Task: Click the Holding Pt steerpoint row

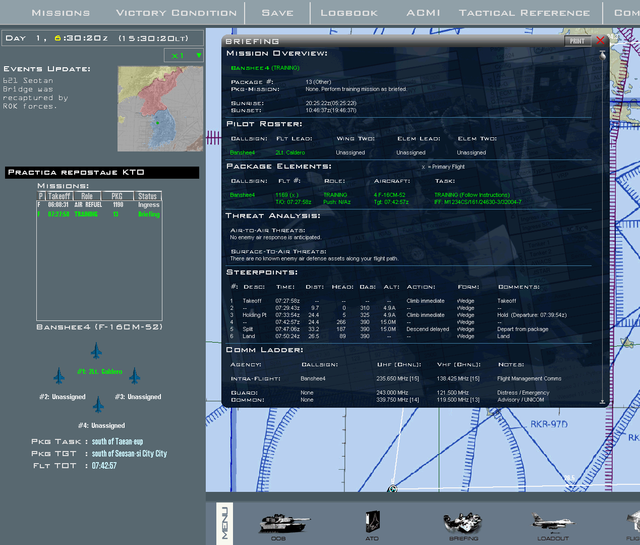Action: click(399, 315)
